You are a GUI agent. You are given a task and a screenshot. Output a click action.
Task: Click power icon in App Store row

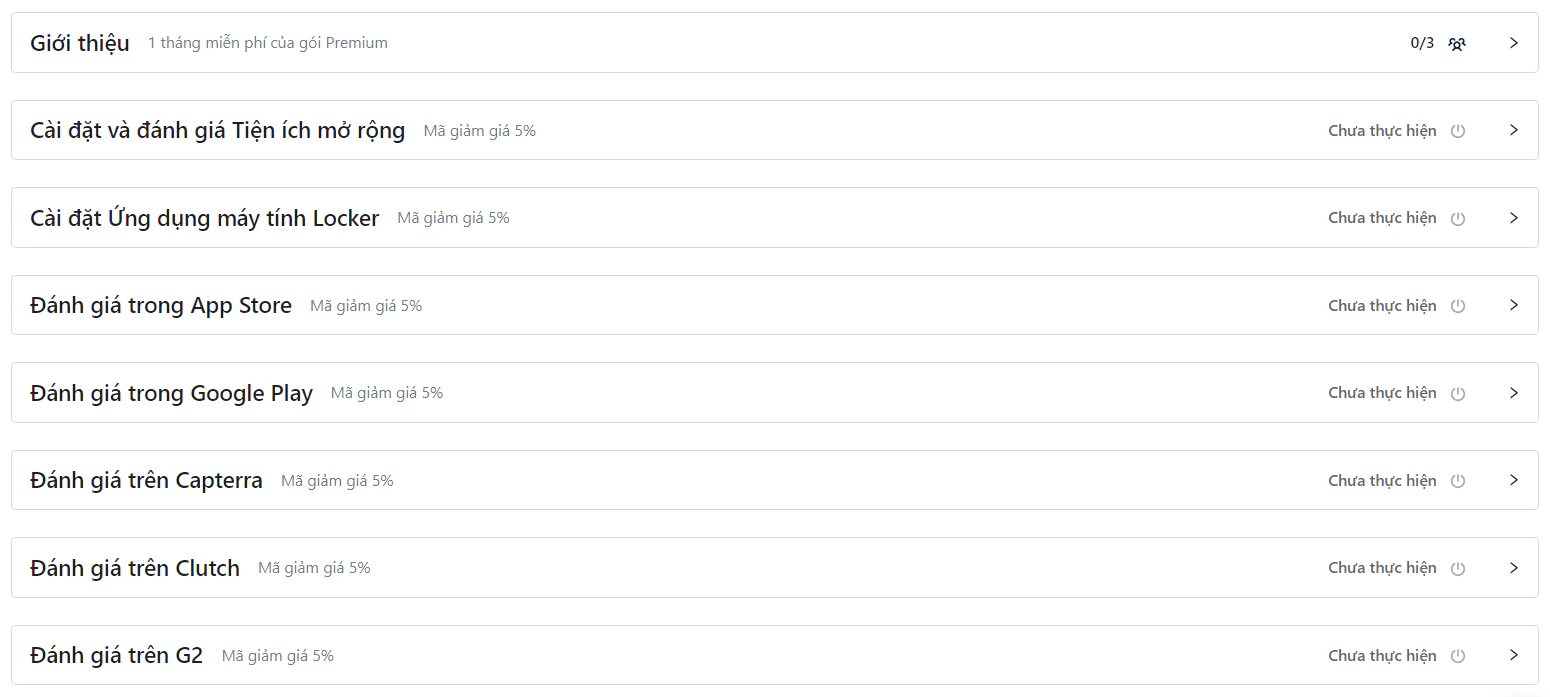click(x=1458, y=306)
